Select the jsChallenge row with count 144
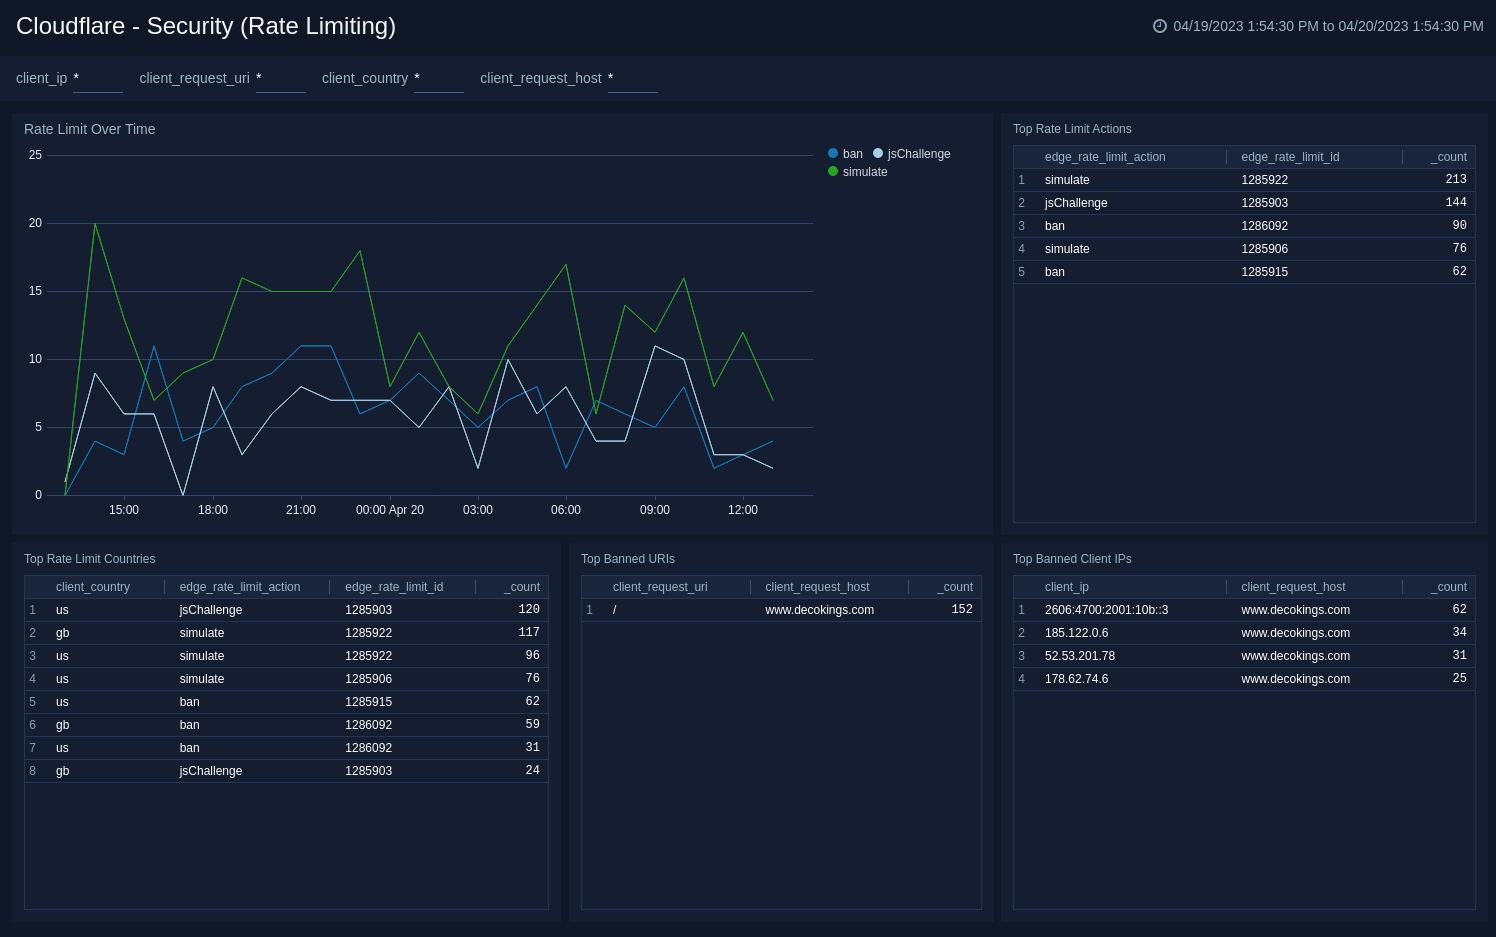The height and width of the screenshot is (937, 1496). click(x=1200, y=203)
